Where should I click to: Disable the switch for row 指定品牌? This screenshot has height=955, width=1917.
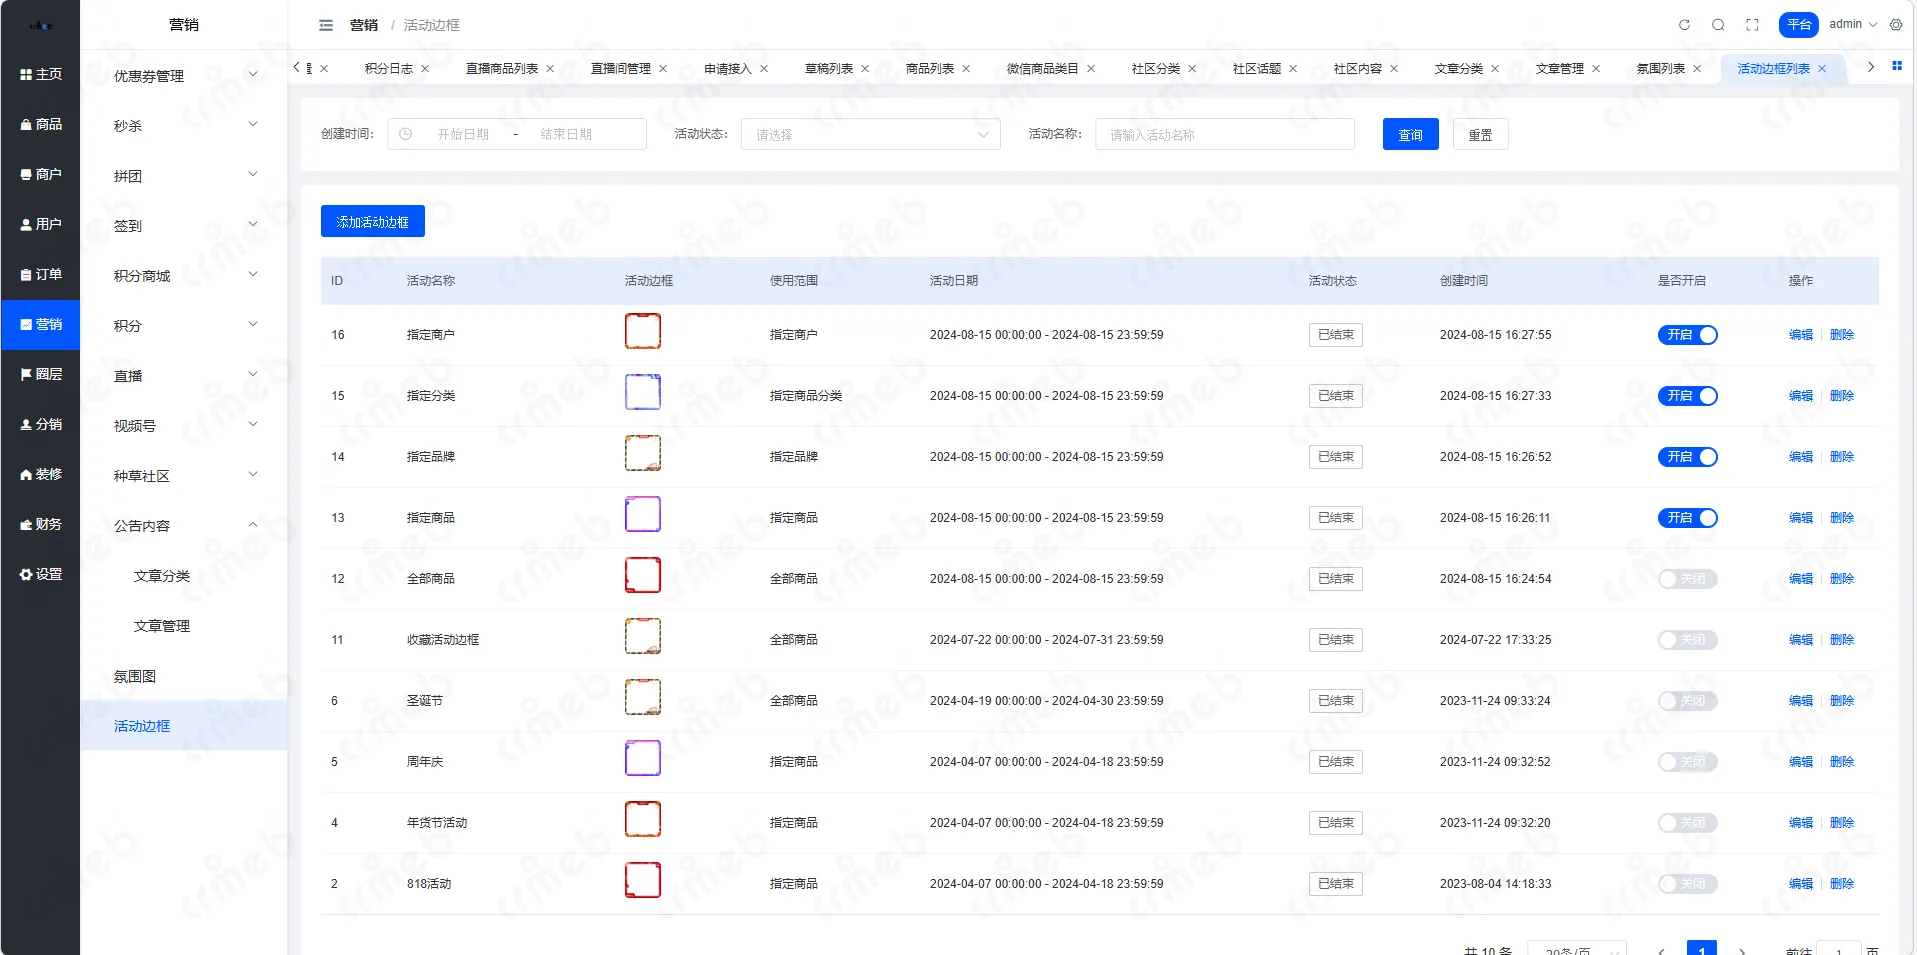[1687, 457]
